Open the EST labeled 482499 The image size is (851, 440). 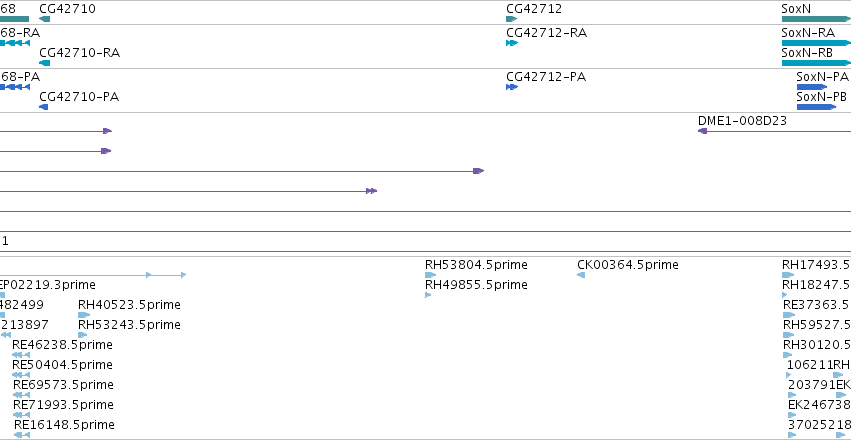(x=2, y=315)
